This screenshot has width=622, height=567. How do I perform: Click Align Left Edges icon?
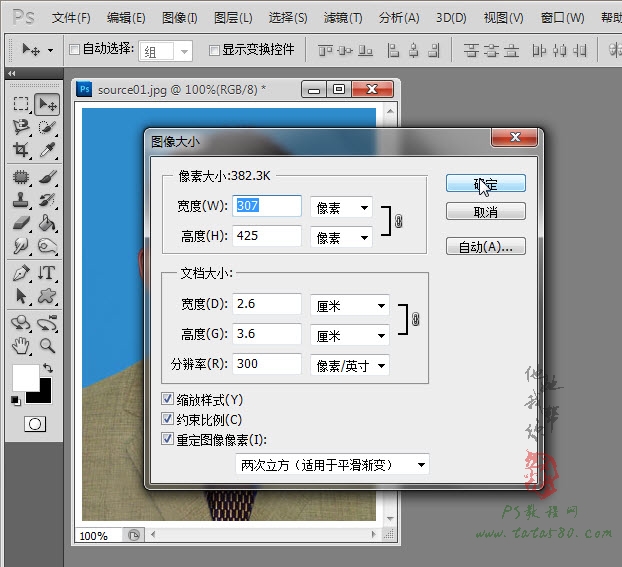393,50
